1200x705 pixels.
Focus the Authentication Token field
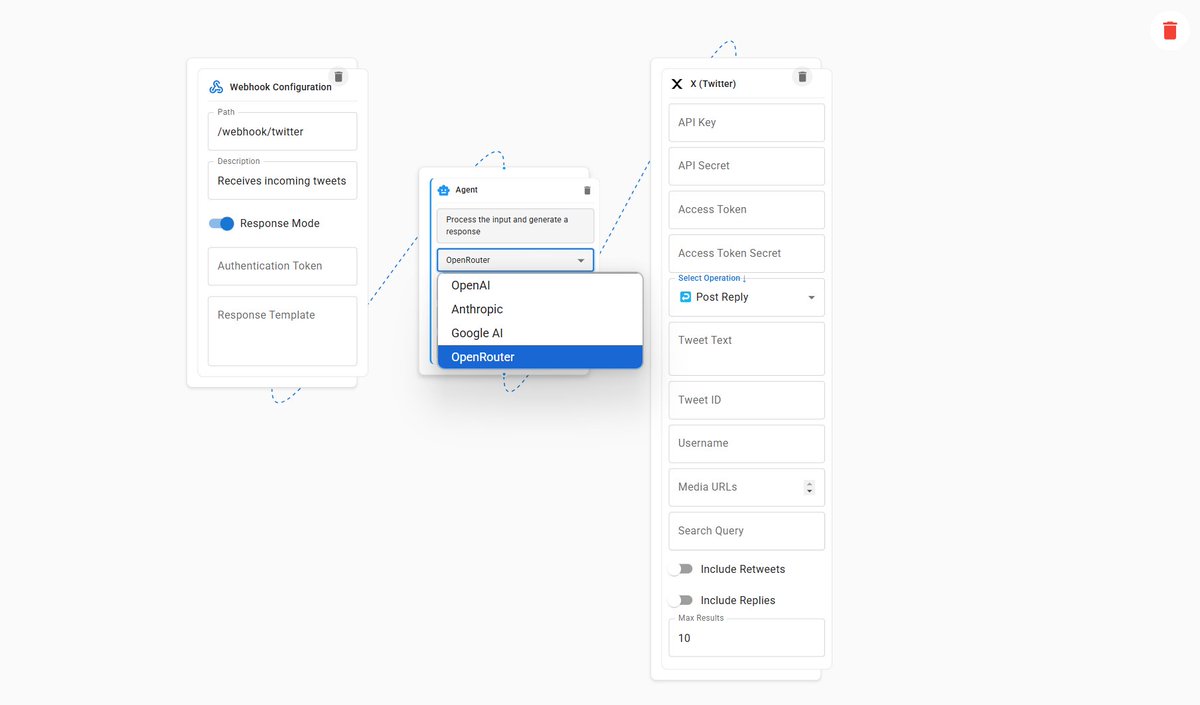click(282, 266)
